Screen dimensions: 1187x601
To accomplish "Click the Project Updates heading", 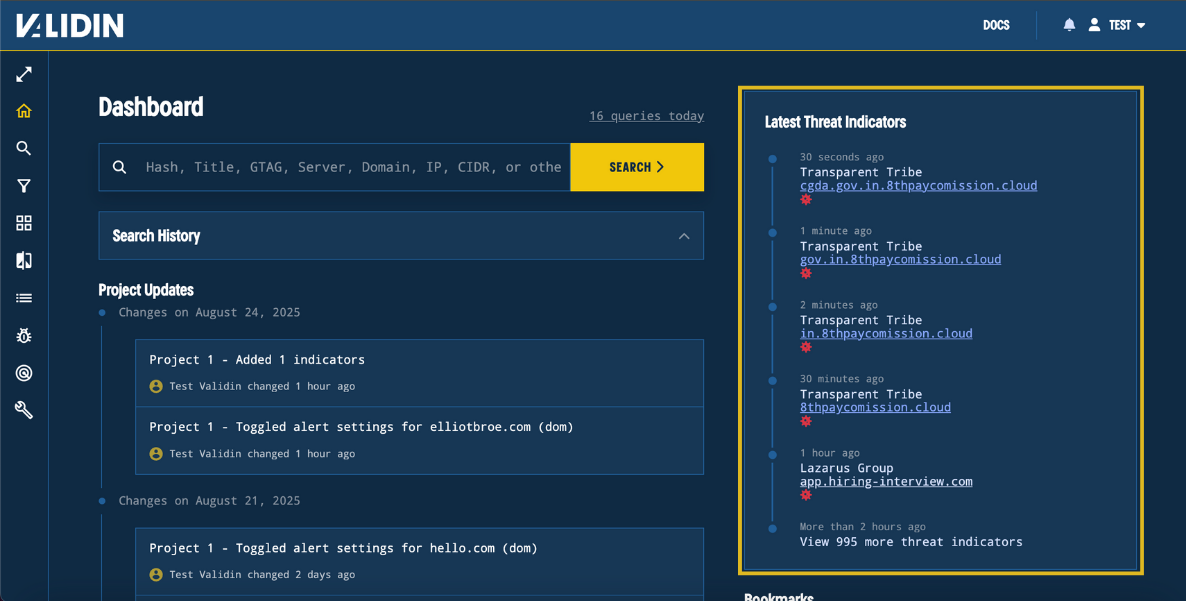I will click(146, 290).
